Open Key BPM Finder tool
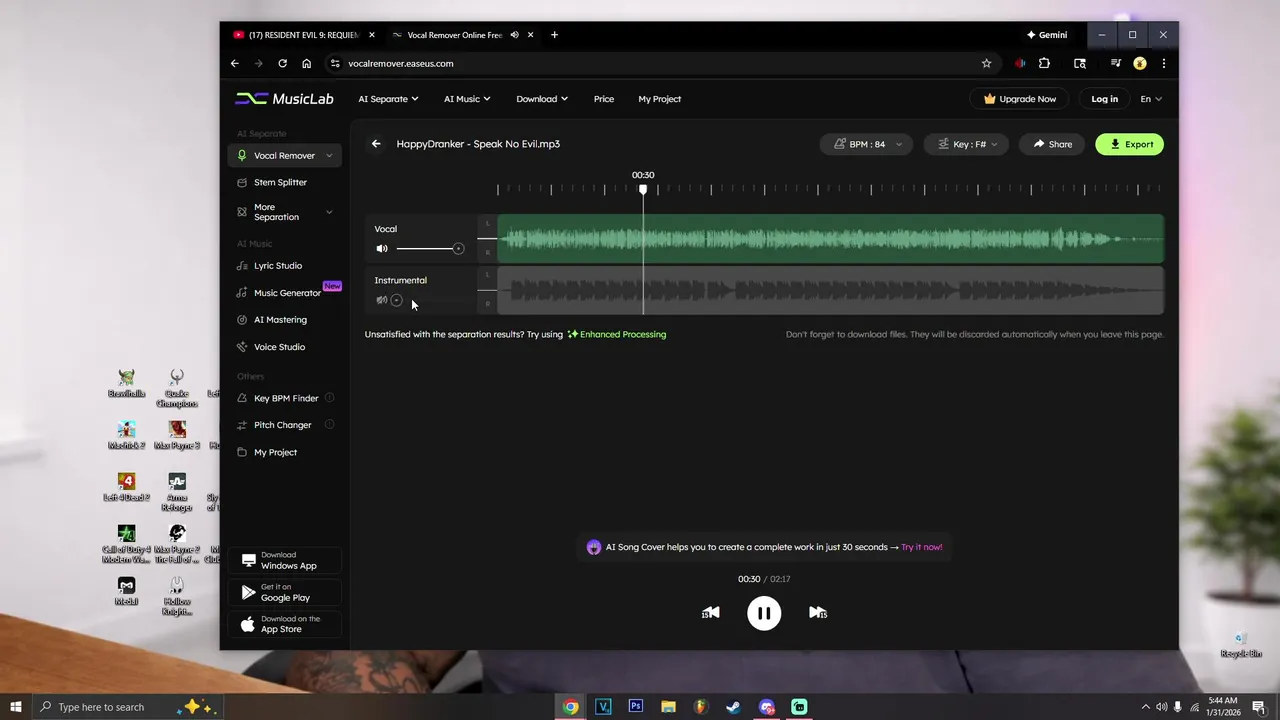Image resolution: width=1280 pixels, height=720 pixels. click(x=285, y=398)
